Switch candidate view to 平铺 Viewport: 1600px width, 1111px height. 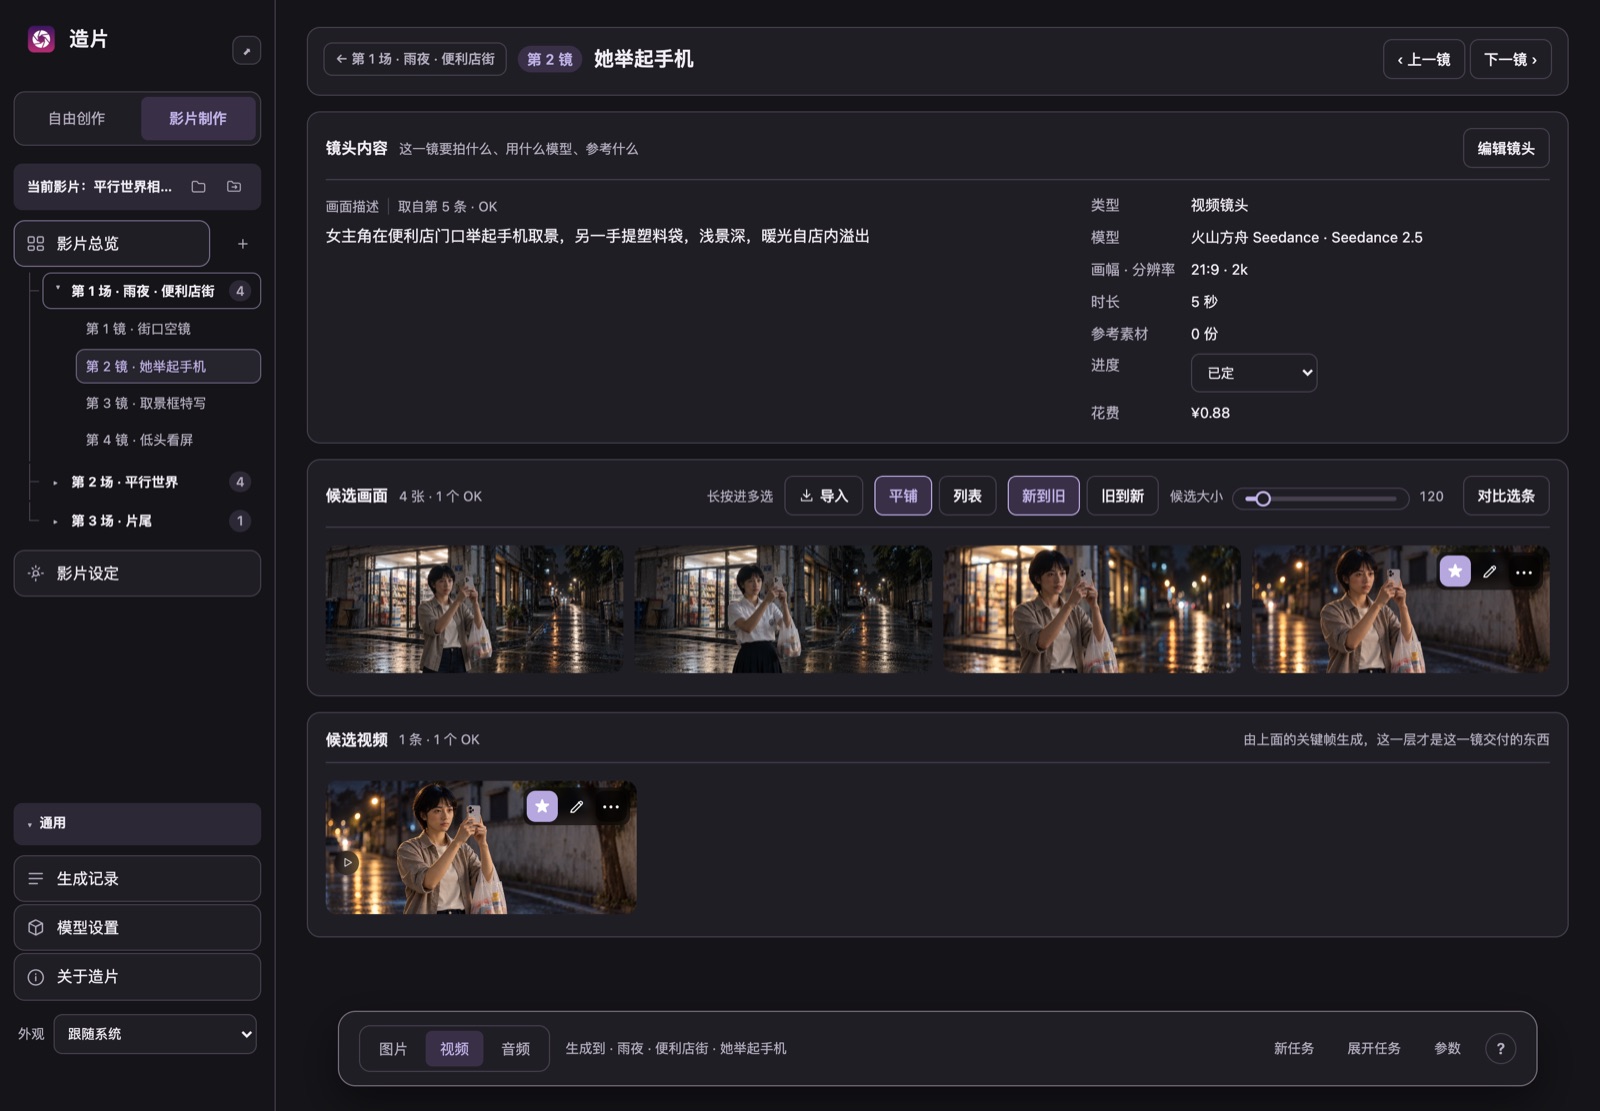[903, 496]
